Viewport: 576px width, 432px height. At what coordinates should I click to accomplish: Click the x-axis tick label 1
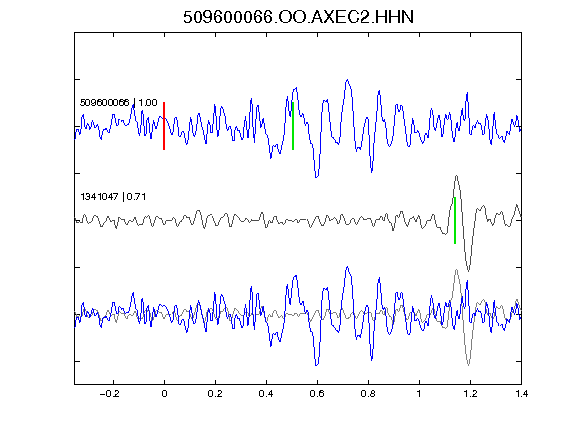point(419,394)
